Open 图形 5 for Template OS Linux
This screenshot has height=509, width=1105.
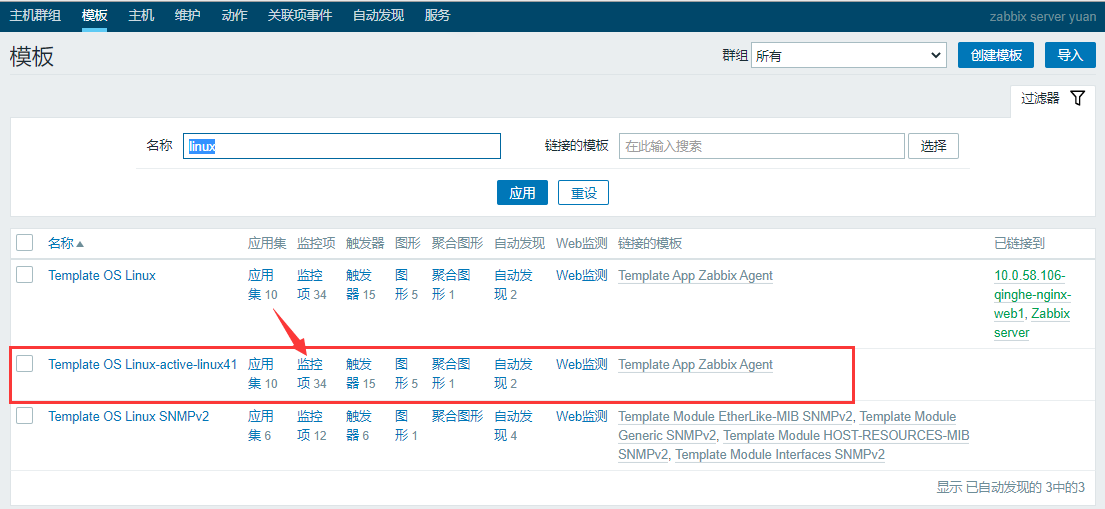coord(407,285)
